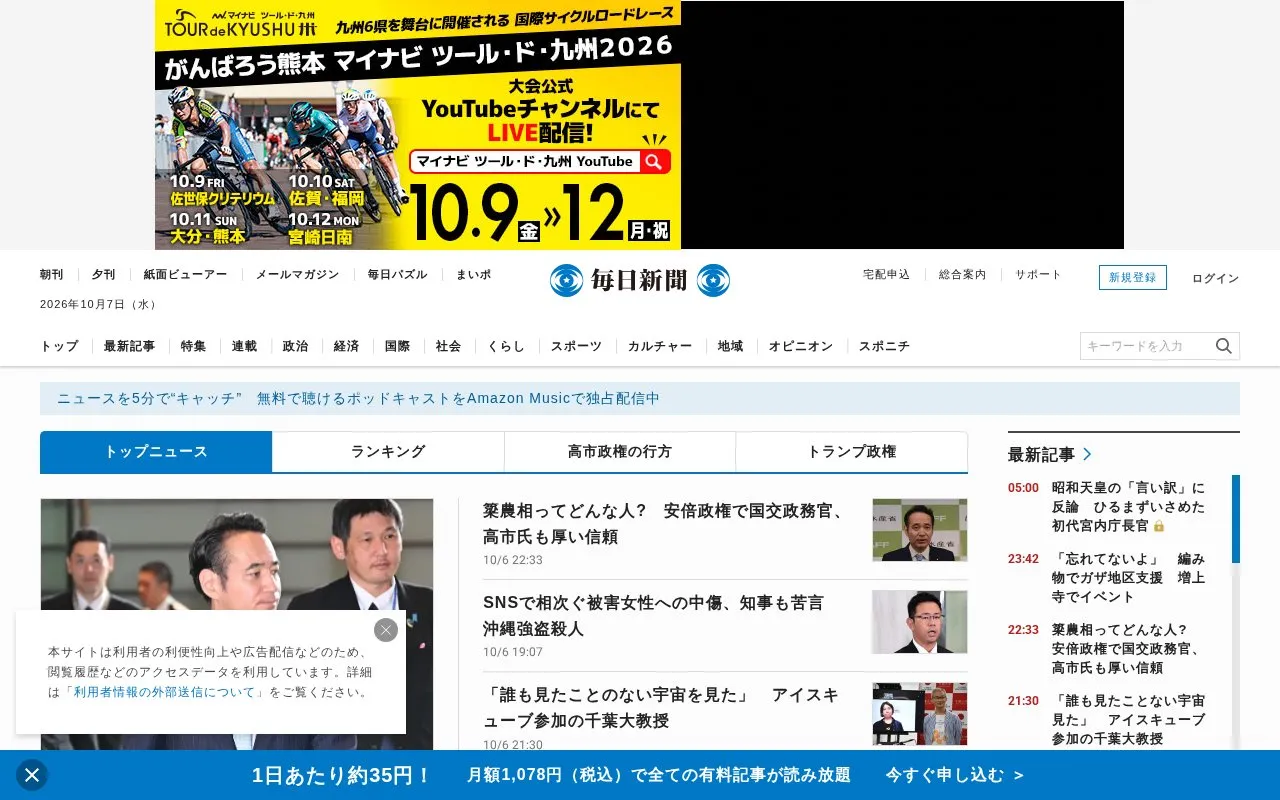Open the 最新記事 arrow chevron
1280x800 pixels.
(x=1087, y=454)
